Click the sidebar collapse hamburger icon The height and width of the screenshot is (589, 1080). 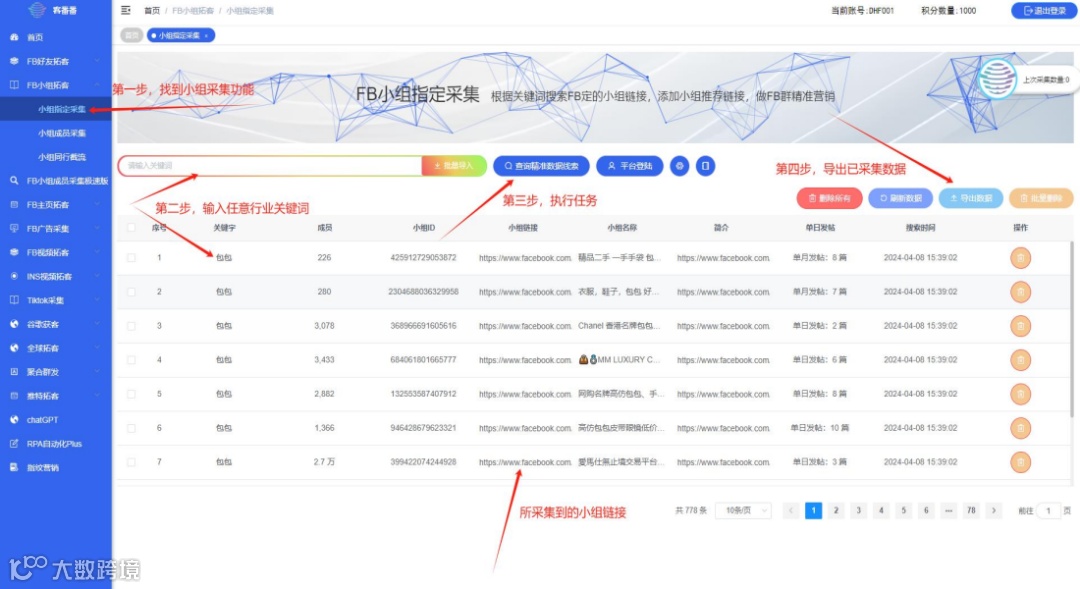click(125, 10)
